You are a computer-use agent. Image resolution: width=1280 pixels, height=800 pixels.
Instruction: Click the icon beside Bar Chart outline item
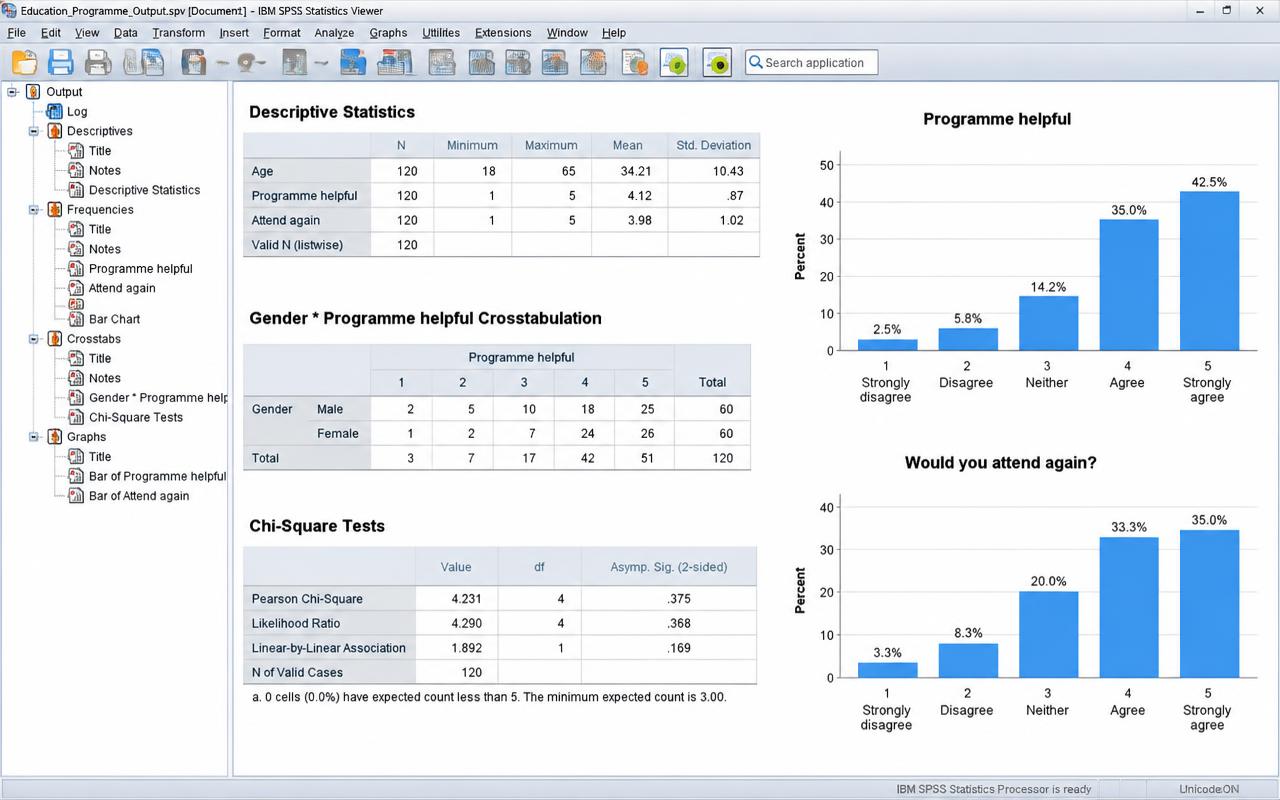pyautogui.click(x=76, y=319)
